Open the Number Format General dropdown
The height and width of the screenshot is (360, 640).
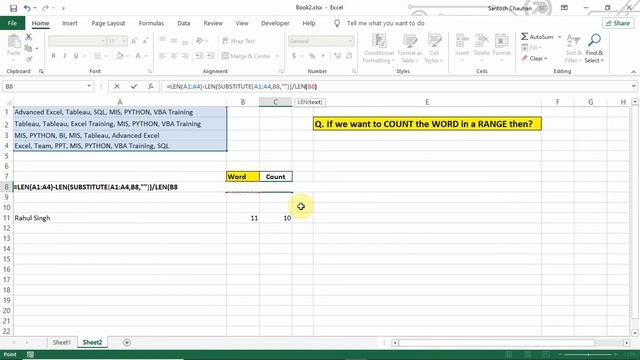point(350,41)
